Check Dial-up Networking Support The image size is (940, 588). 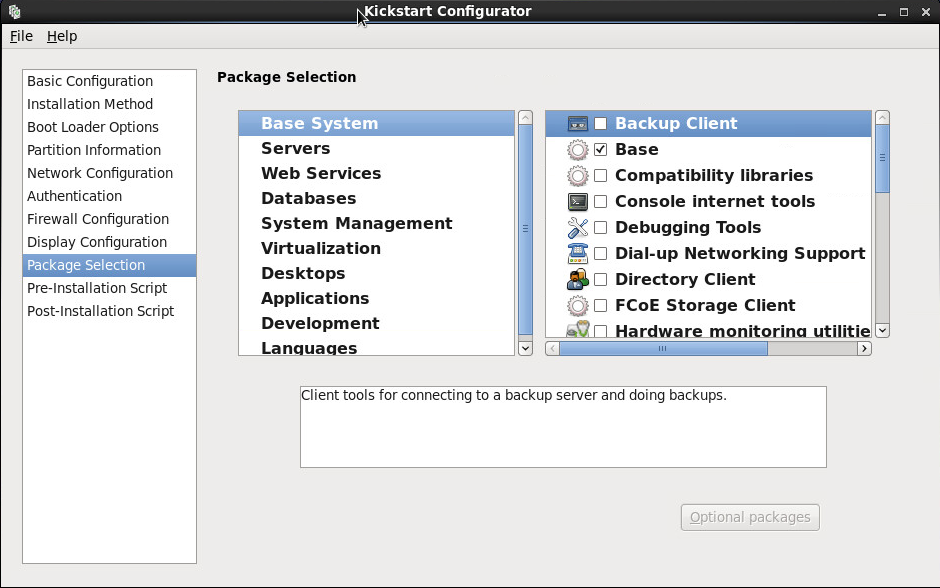coord(600,254)
